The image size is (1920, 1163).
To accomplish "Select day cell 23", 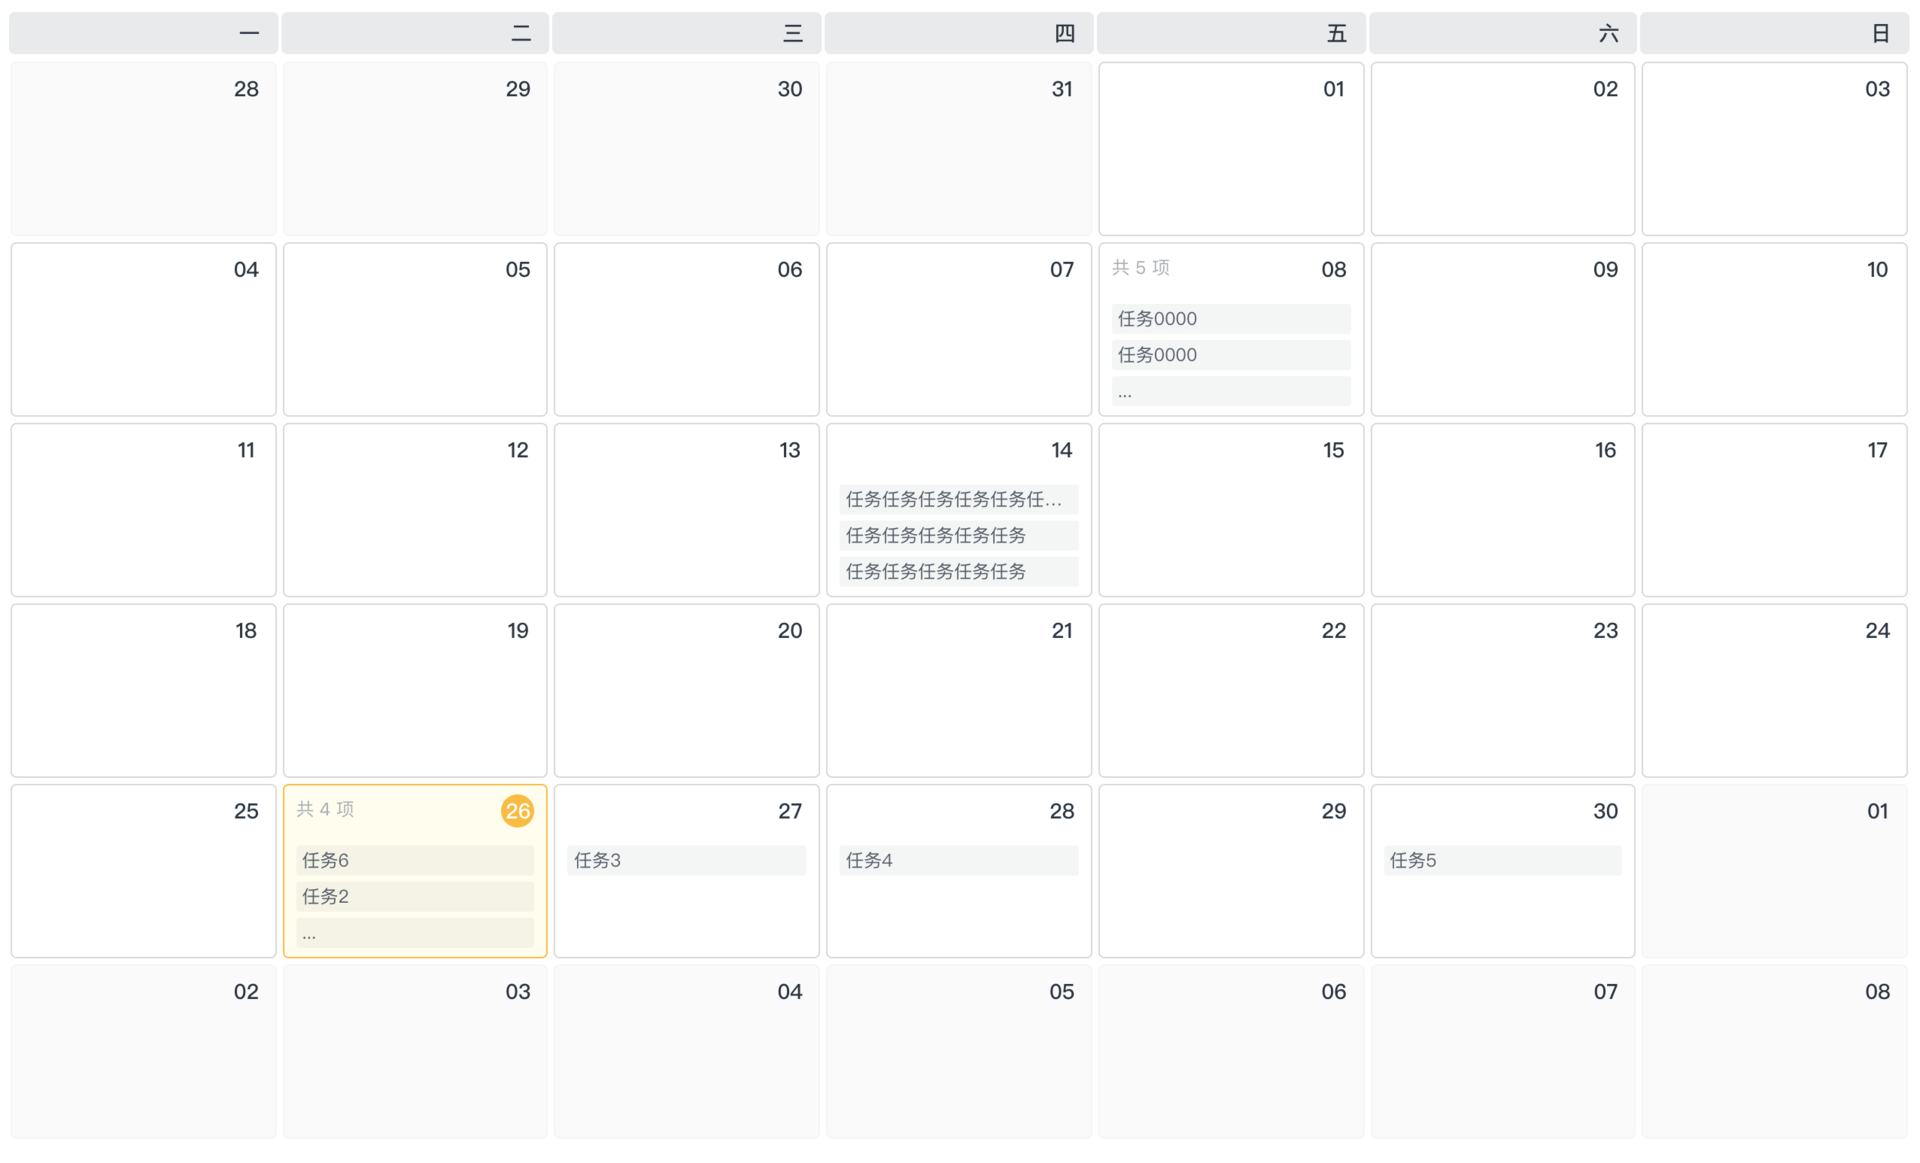I will 1503,690.
